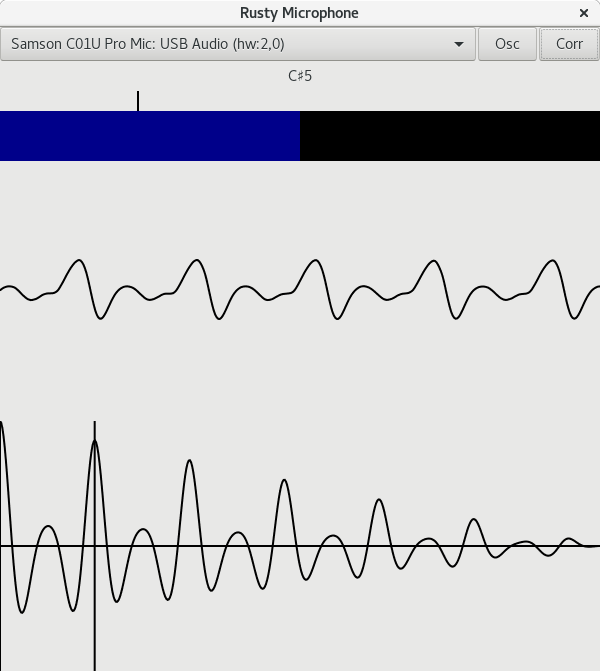Click the pitch tick mark above blue bar
The image size is (600, 671).
point(138,101)
